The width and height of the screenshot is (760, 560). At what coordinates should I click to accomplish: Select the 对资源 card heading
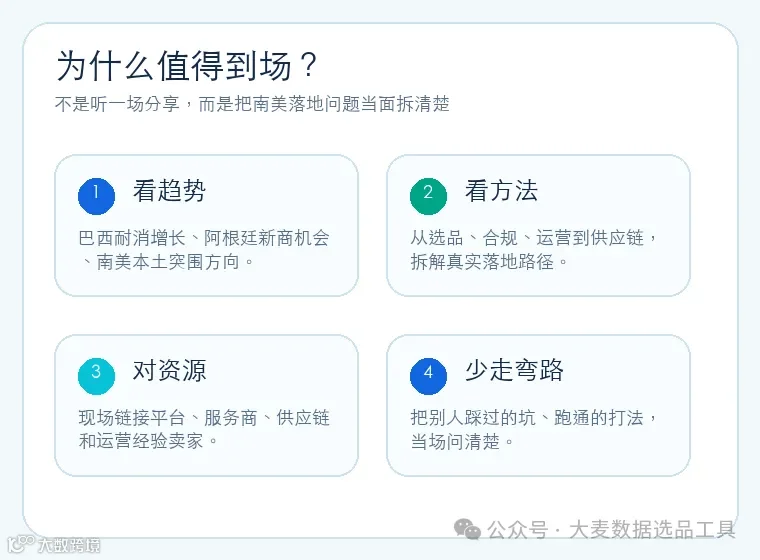coord(170,370)
